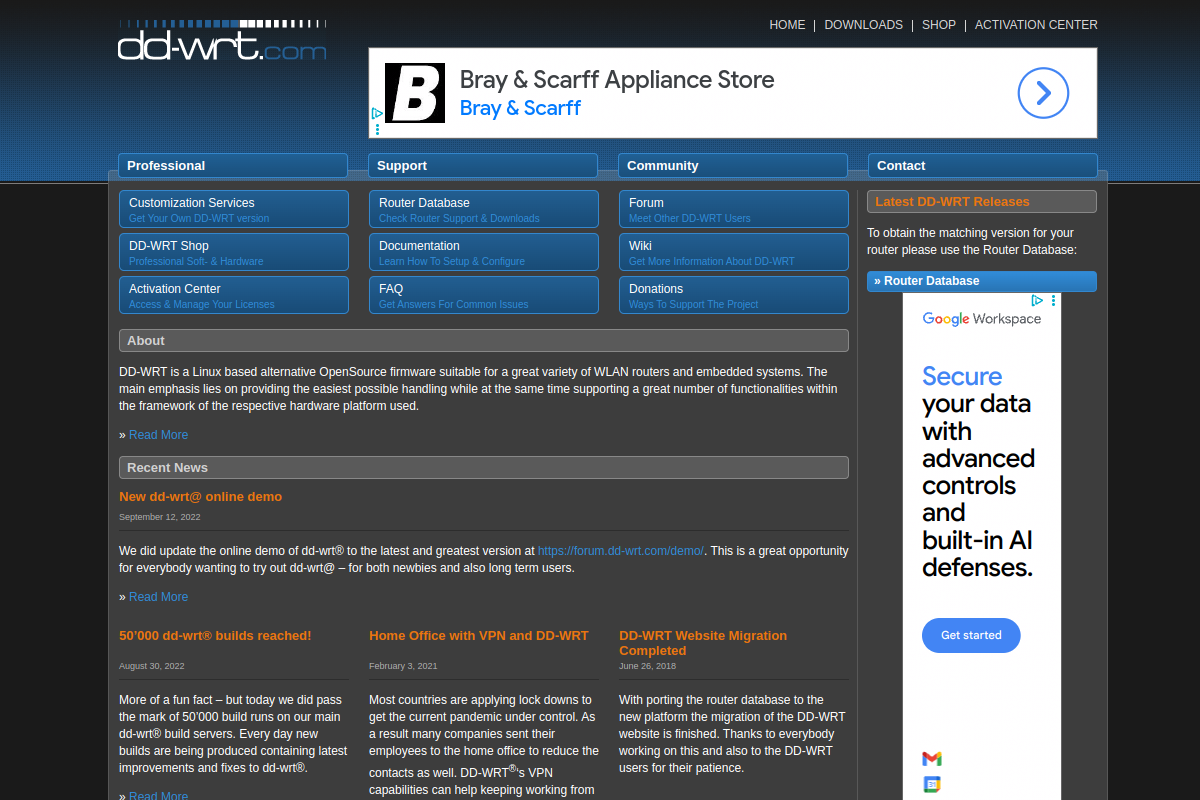1200x800 pixels.
Task: Click the Google Workspace logo
Action: [982, 319]
